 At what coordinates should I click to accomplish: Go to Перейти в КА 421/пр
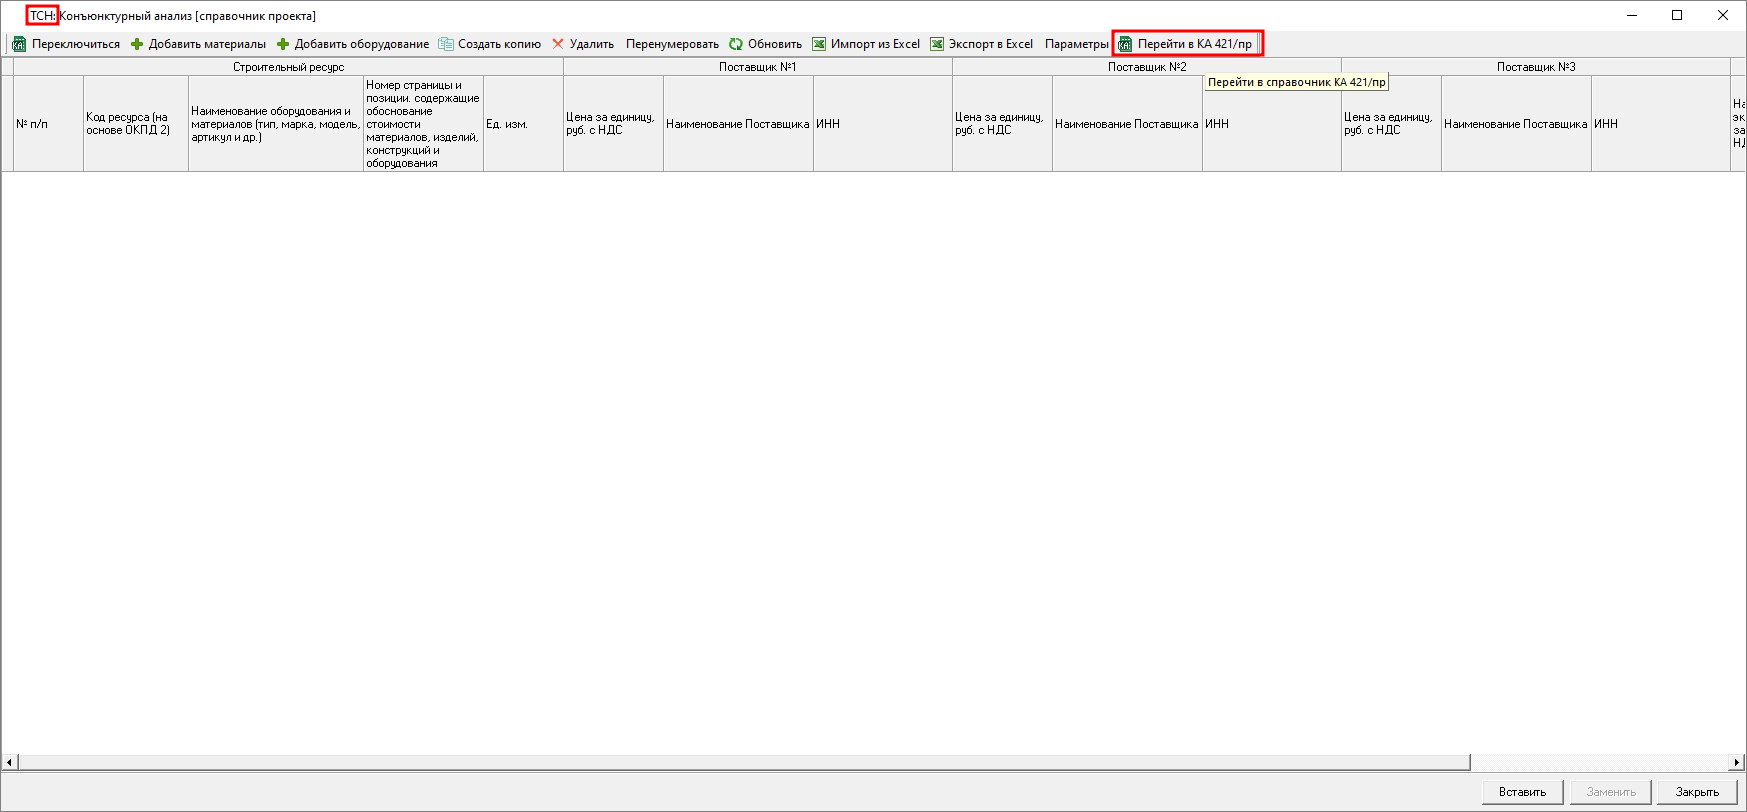(x=1187, y=44)
